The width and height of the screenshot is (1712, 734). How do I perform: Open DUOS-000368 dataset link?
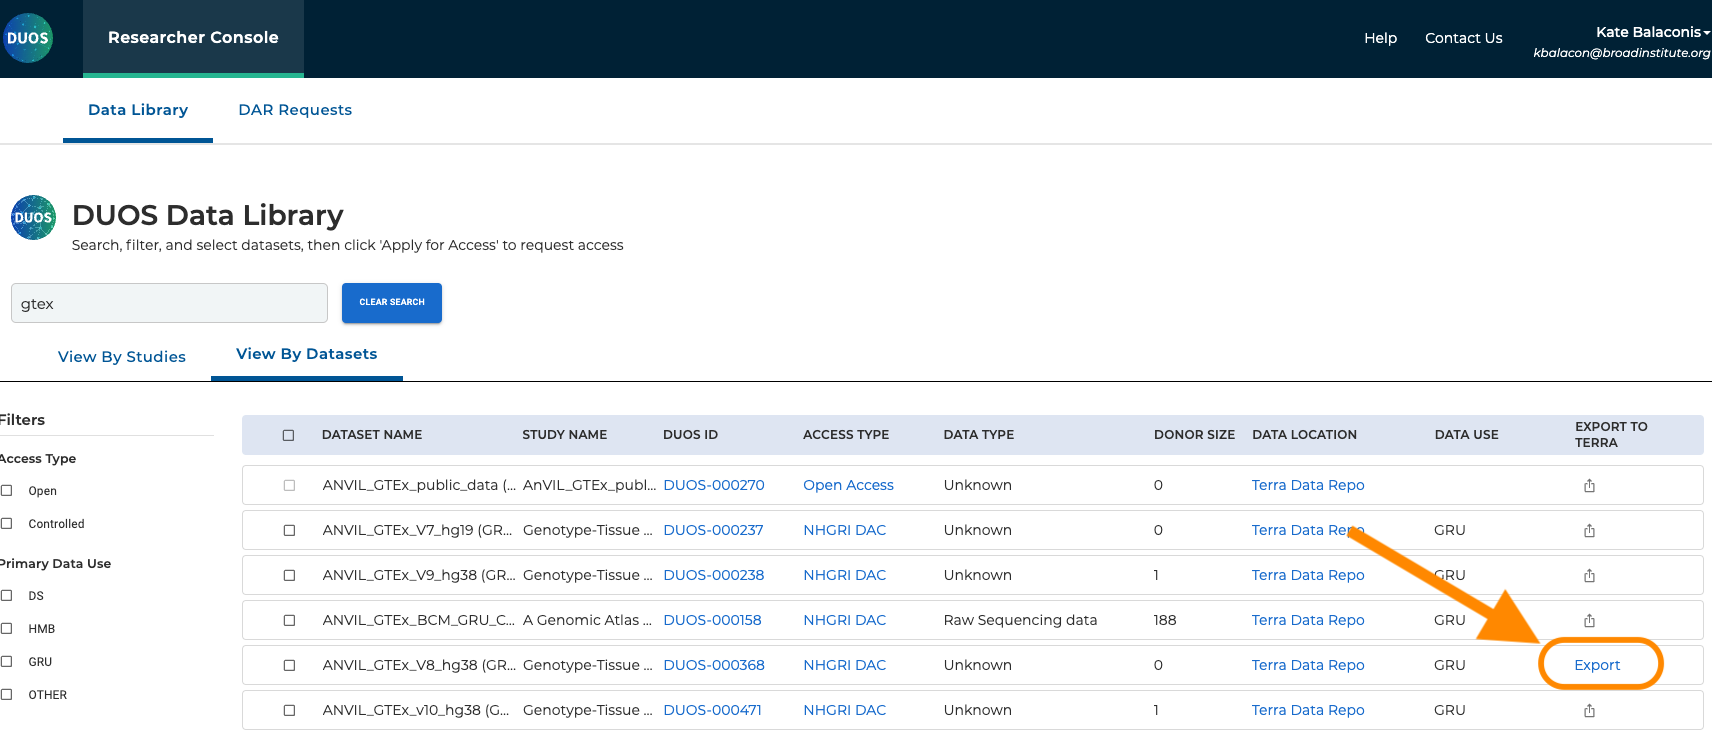[x=714, y=665]
